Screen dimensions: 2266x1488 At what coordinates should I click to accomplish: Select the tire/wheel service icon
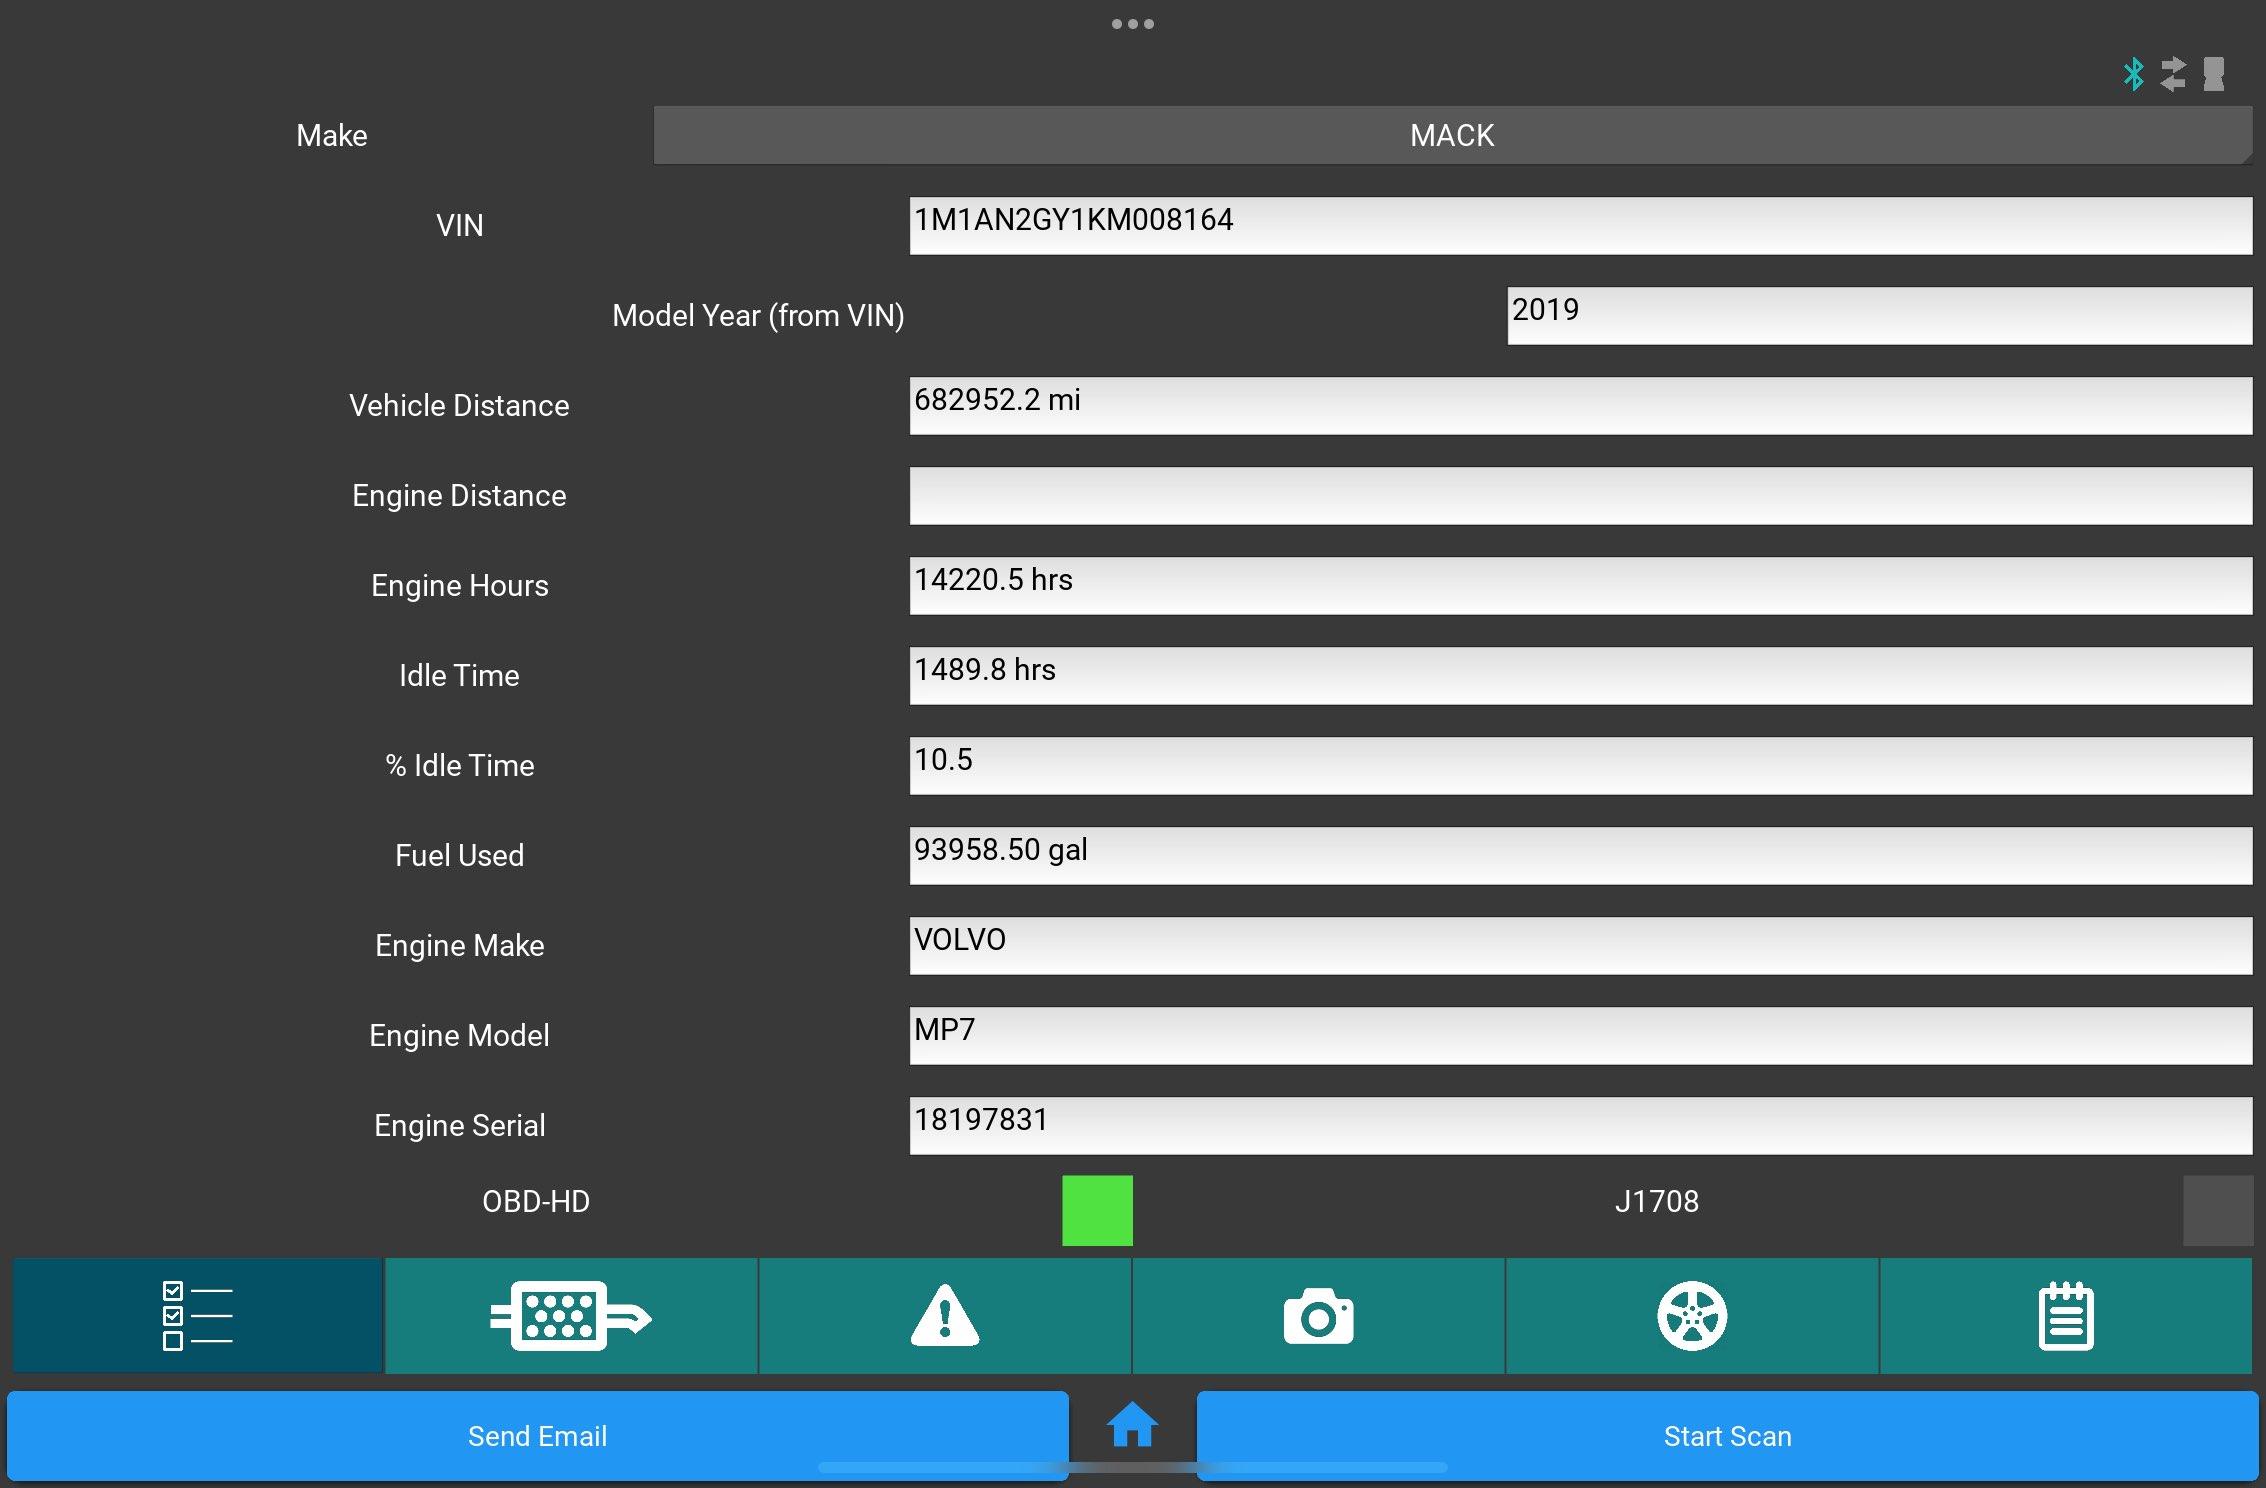1695,1314
